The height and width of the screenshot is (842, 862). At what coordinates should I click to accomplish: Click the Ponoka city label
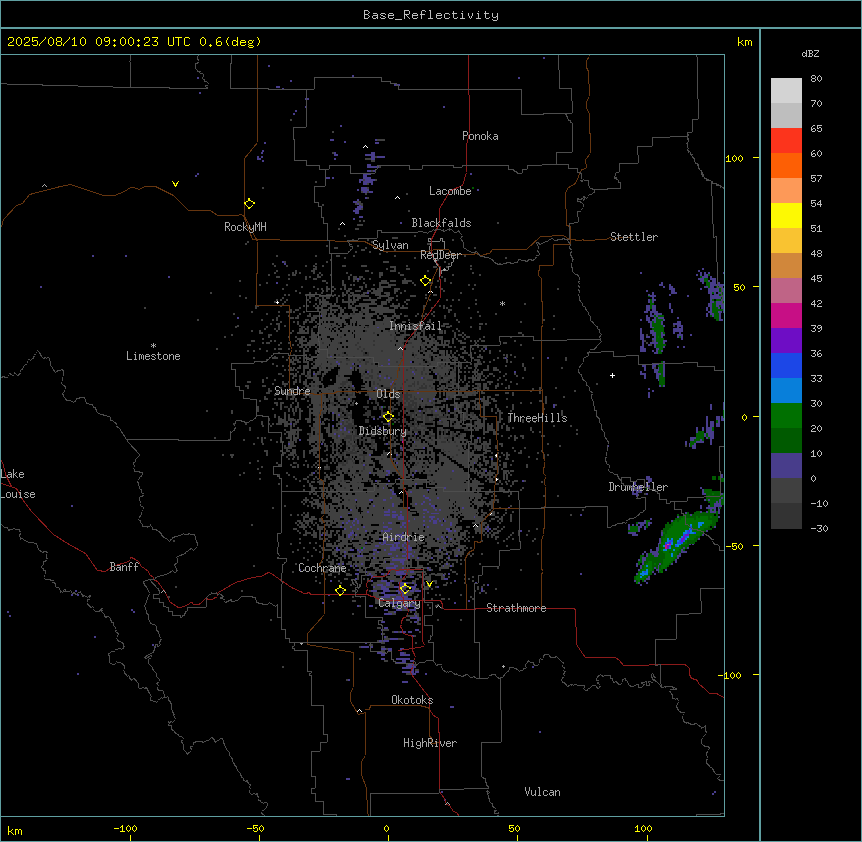point(480,136)
